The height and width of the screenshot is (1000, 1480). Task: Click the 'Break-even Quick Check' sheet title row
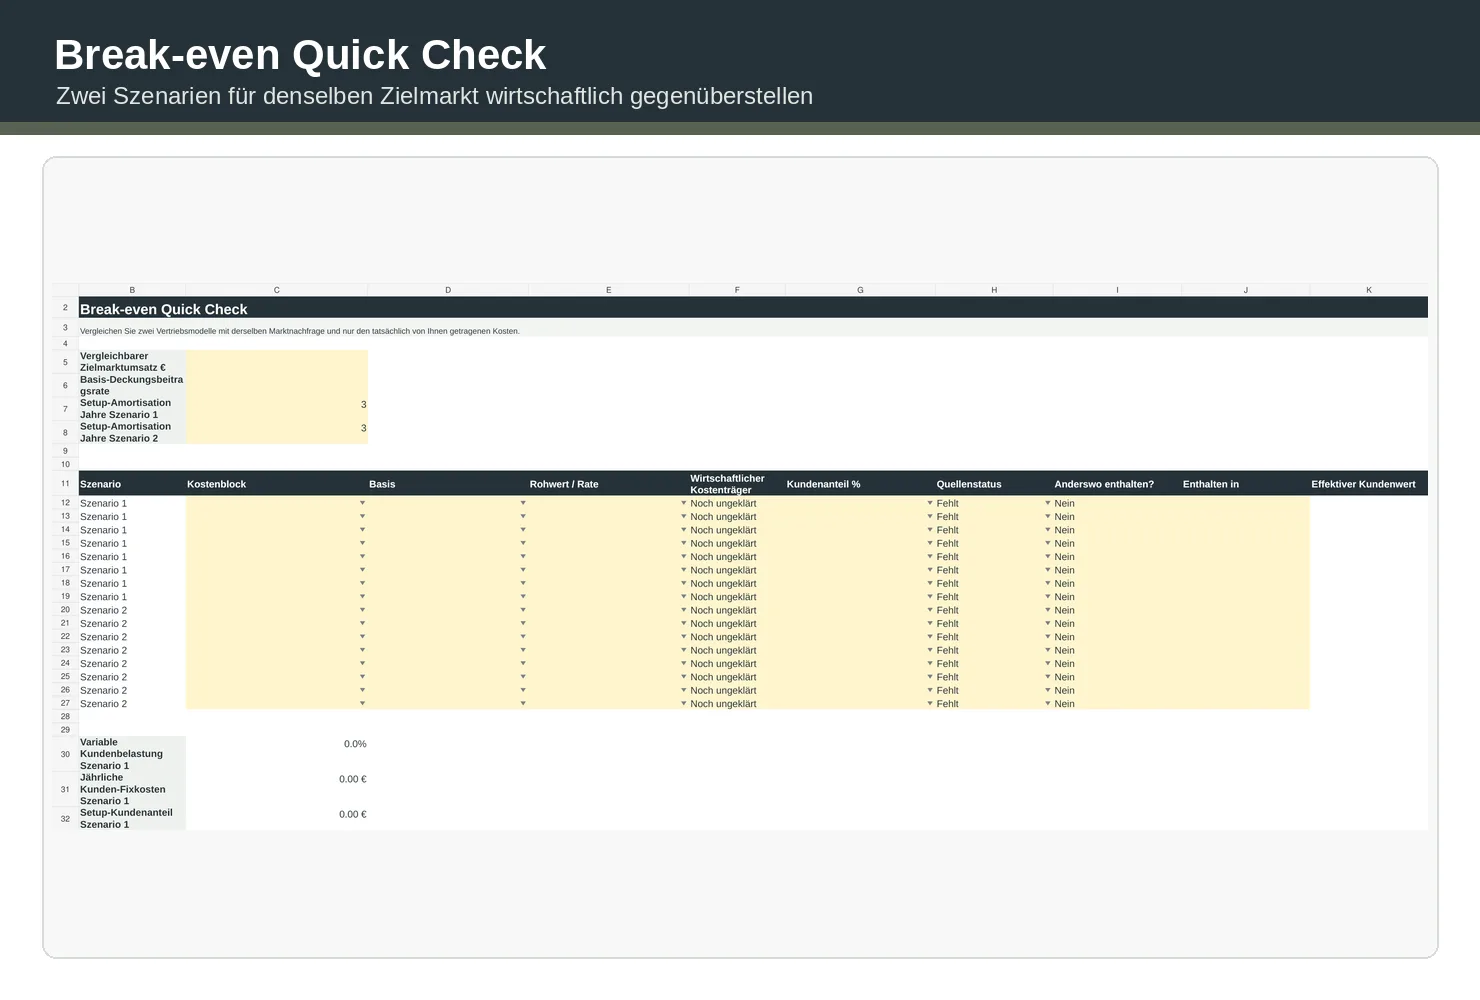pyautogui.click(x=753, y=309)
